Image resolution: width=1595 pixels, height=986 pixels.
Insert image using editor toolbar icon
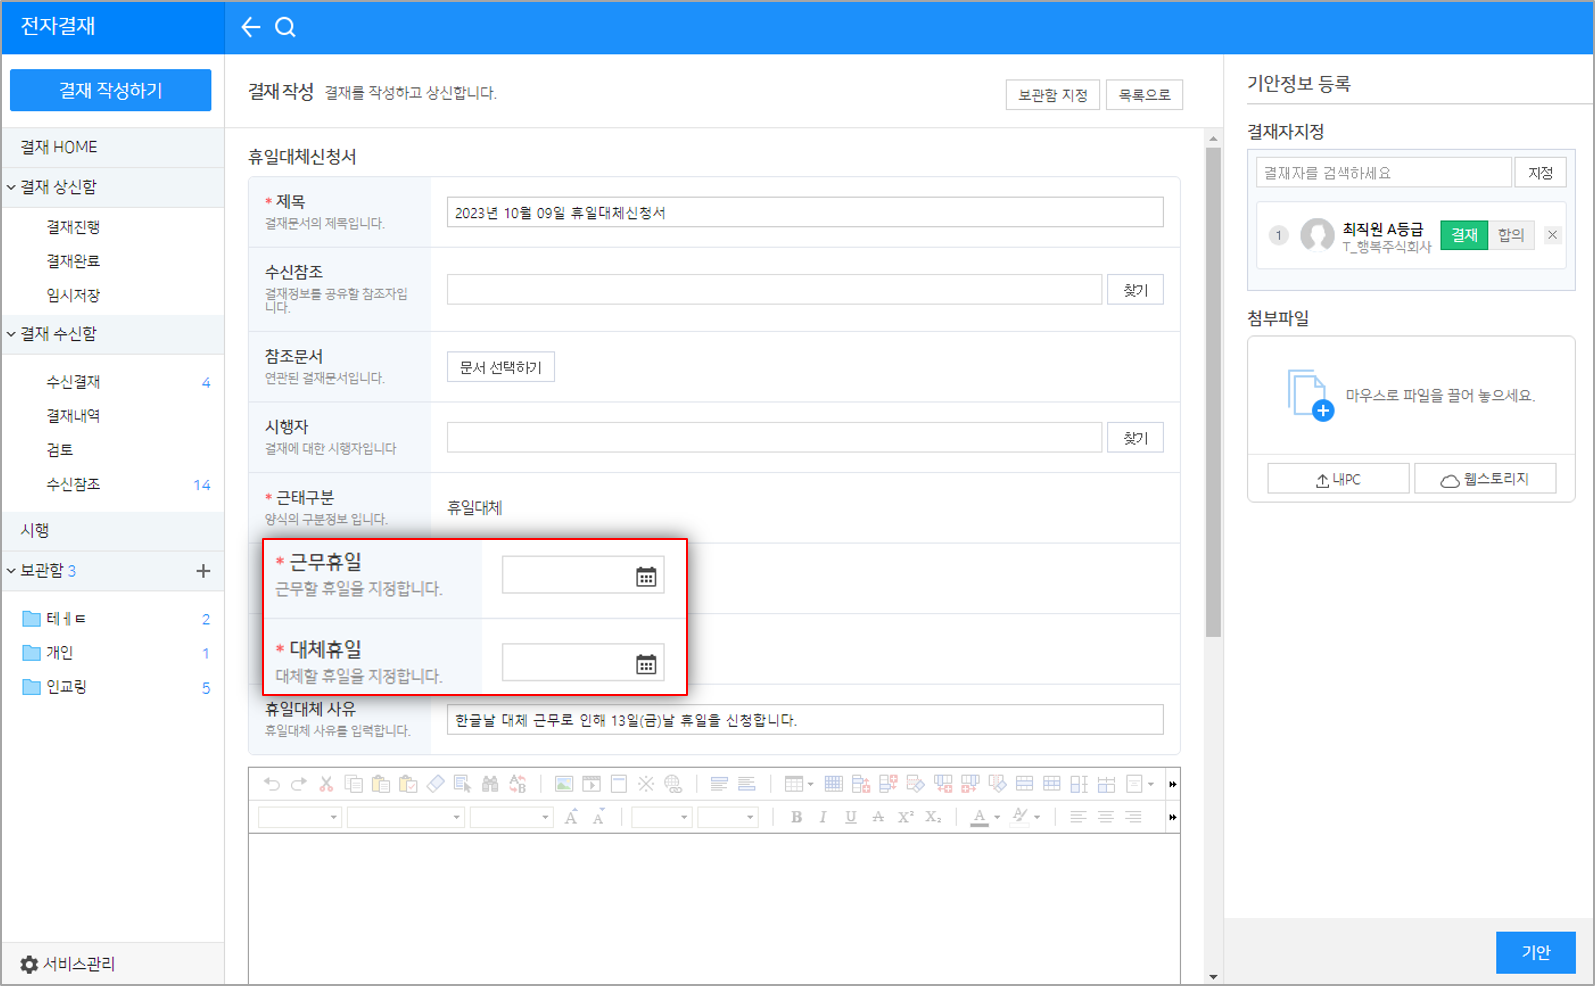coord(564,784)
